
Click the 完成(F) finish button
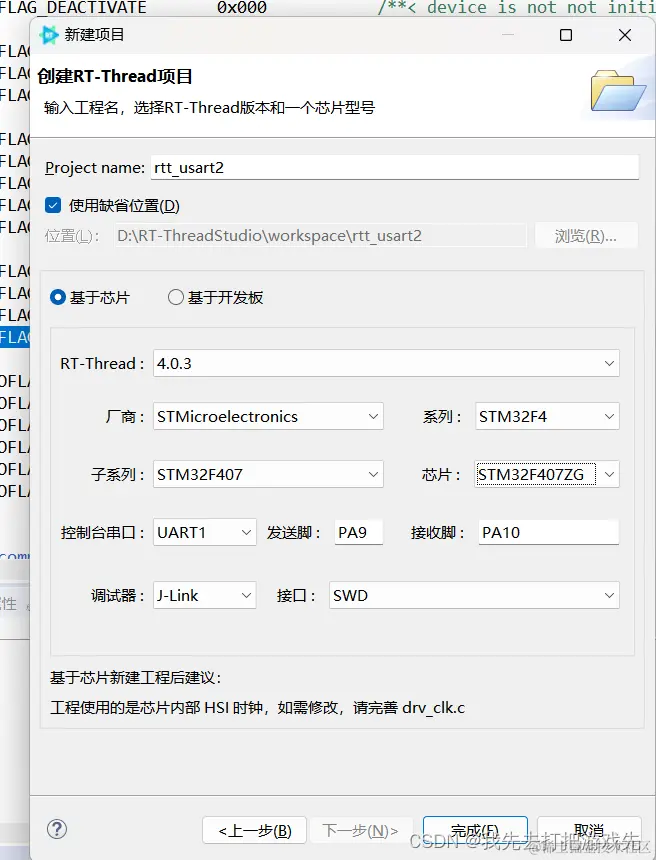click(x=475, y=830)
